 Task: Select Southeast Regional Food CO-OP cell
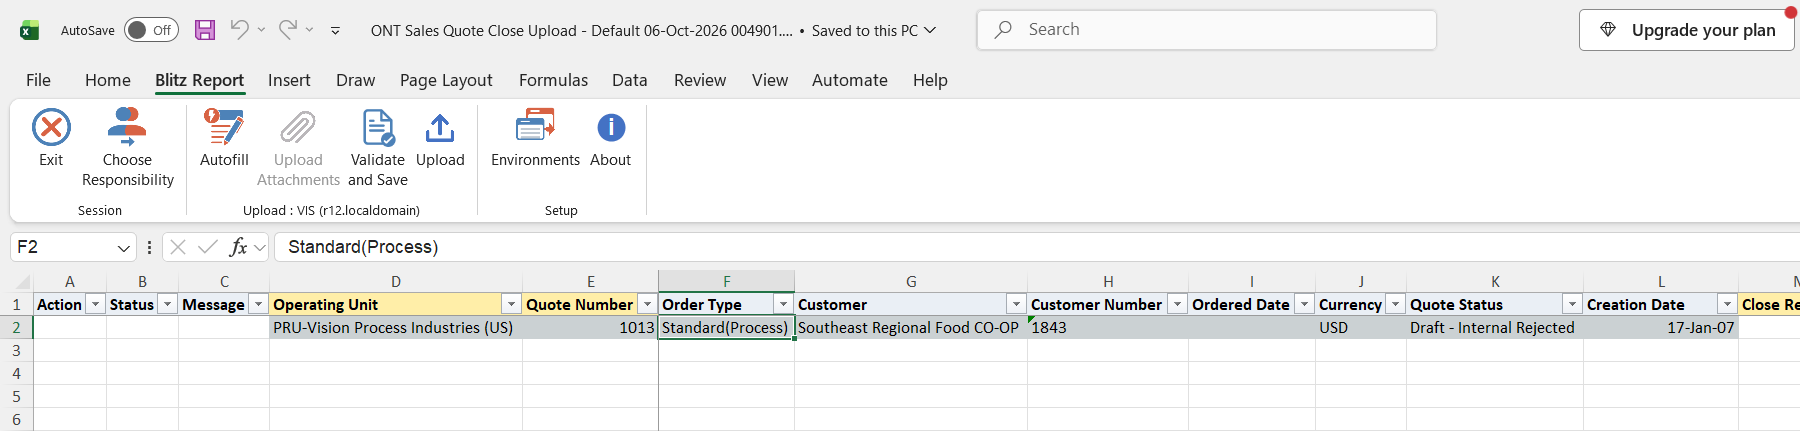click(911, 328)
